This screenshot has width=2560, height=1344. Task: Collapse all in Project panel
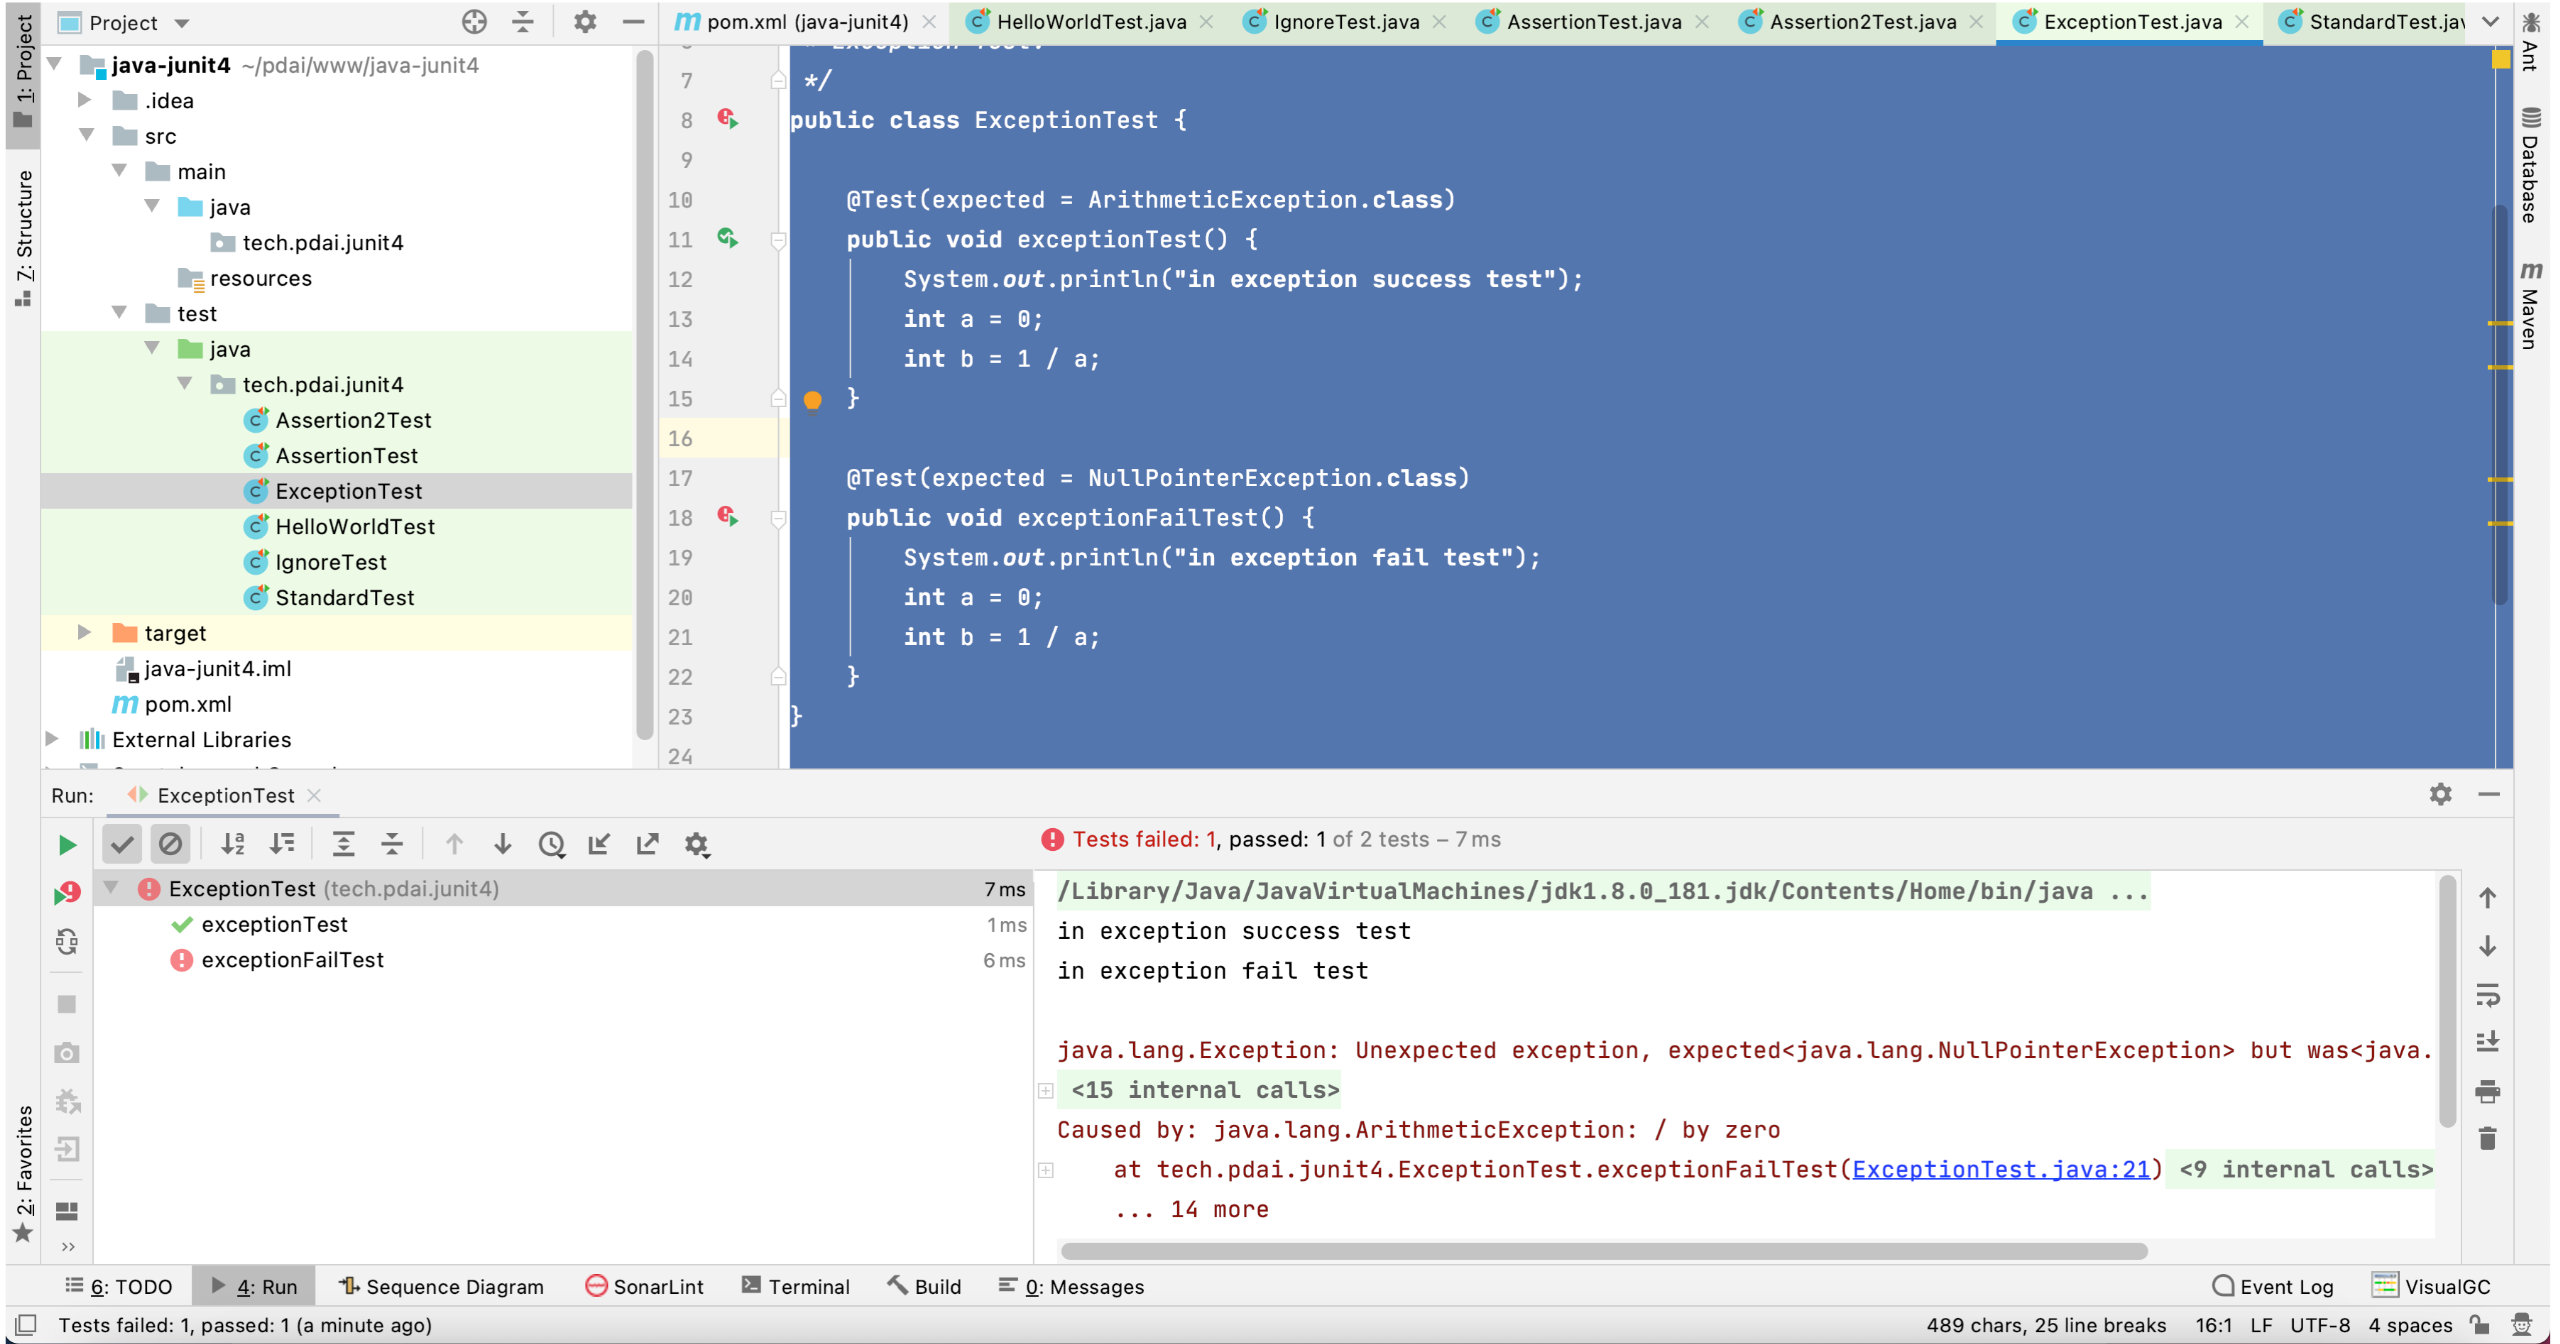click(x=523, y=22)
